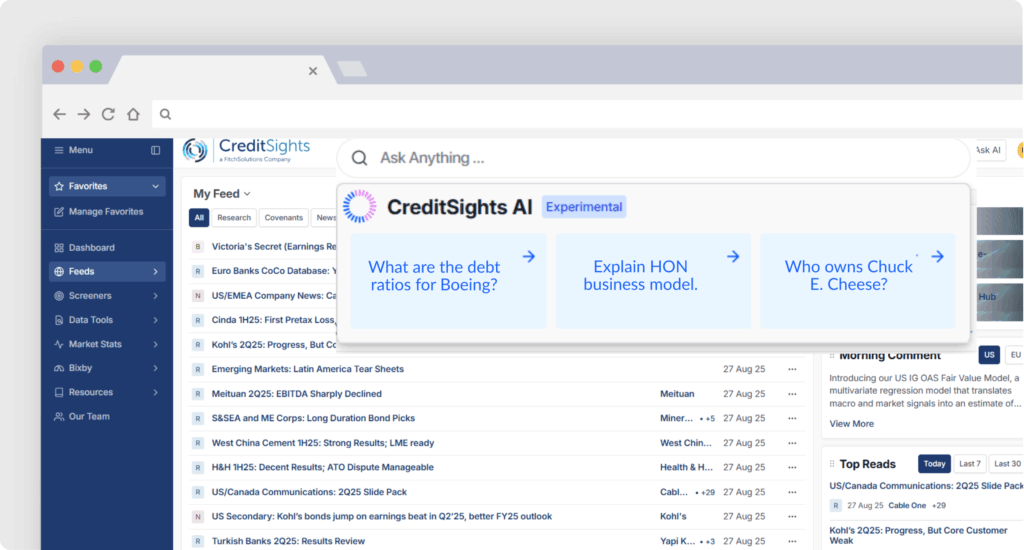Click the browser back arrow

[x=59, y=114]
